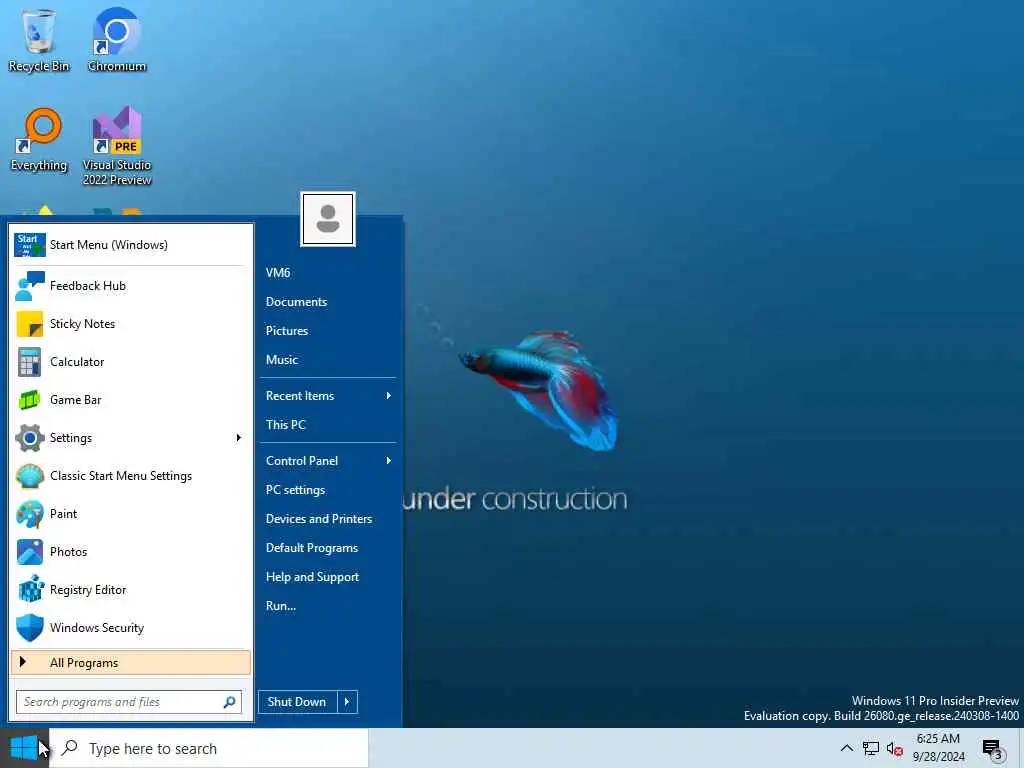
Task: Open Sticky Notes icon in start menu
Action: click(29, 324)
